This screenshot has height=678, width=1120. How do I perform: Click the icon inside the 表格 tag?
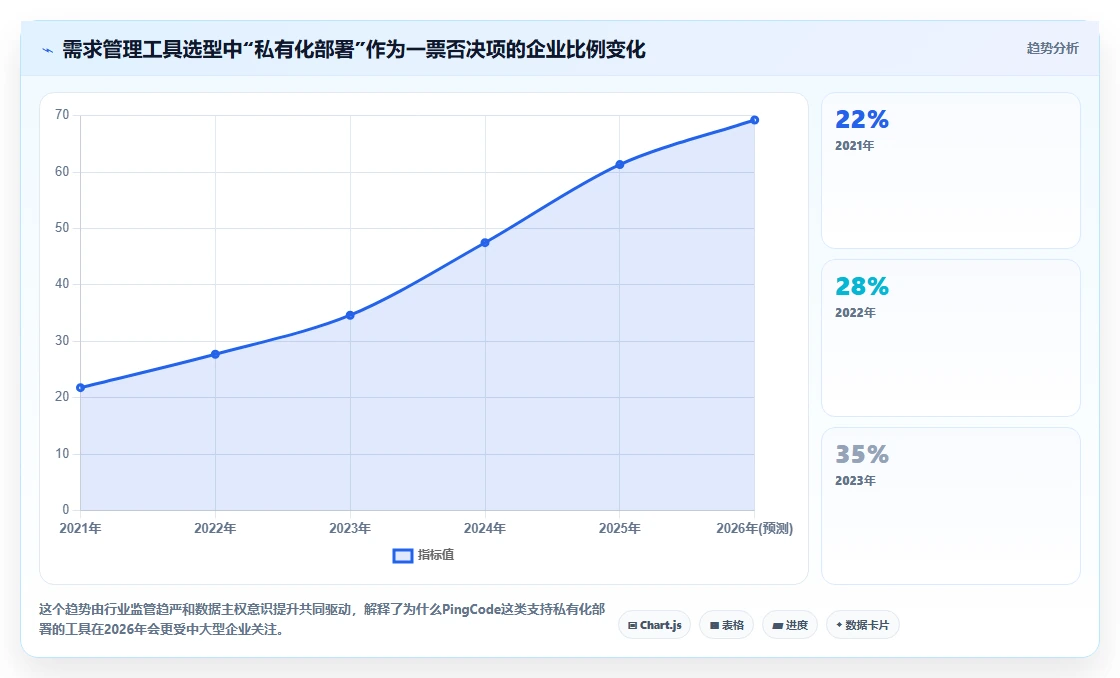[x=714, y=626]
